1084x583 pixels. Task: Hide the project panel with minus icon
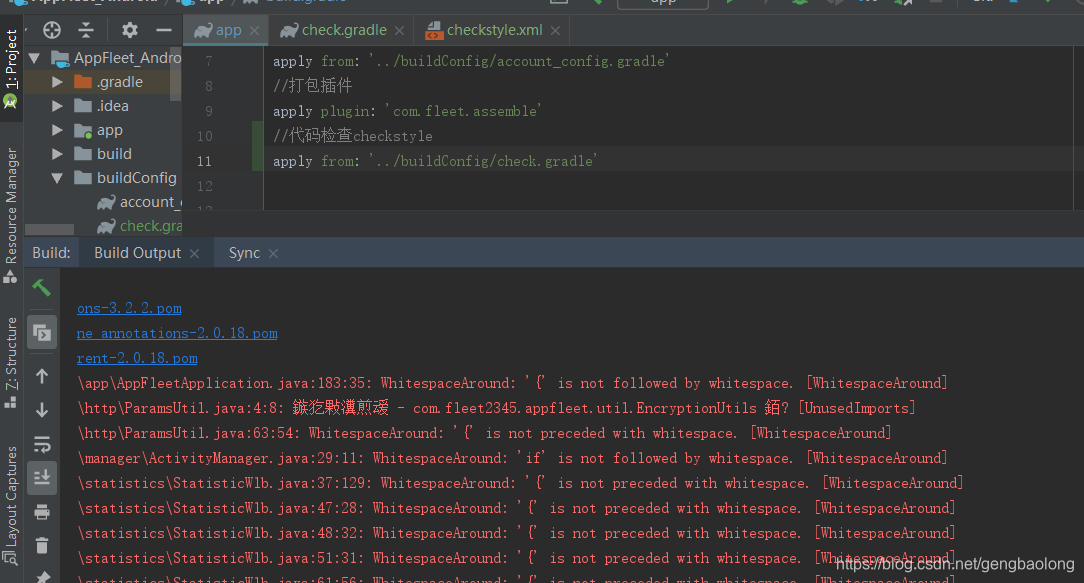164,30
